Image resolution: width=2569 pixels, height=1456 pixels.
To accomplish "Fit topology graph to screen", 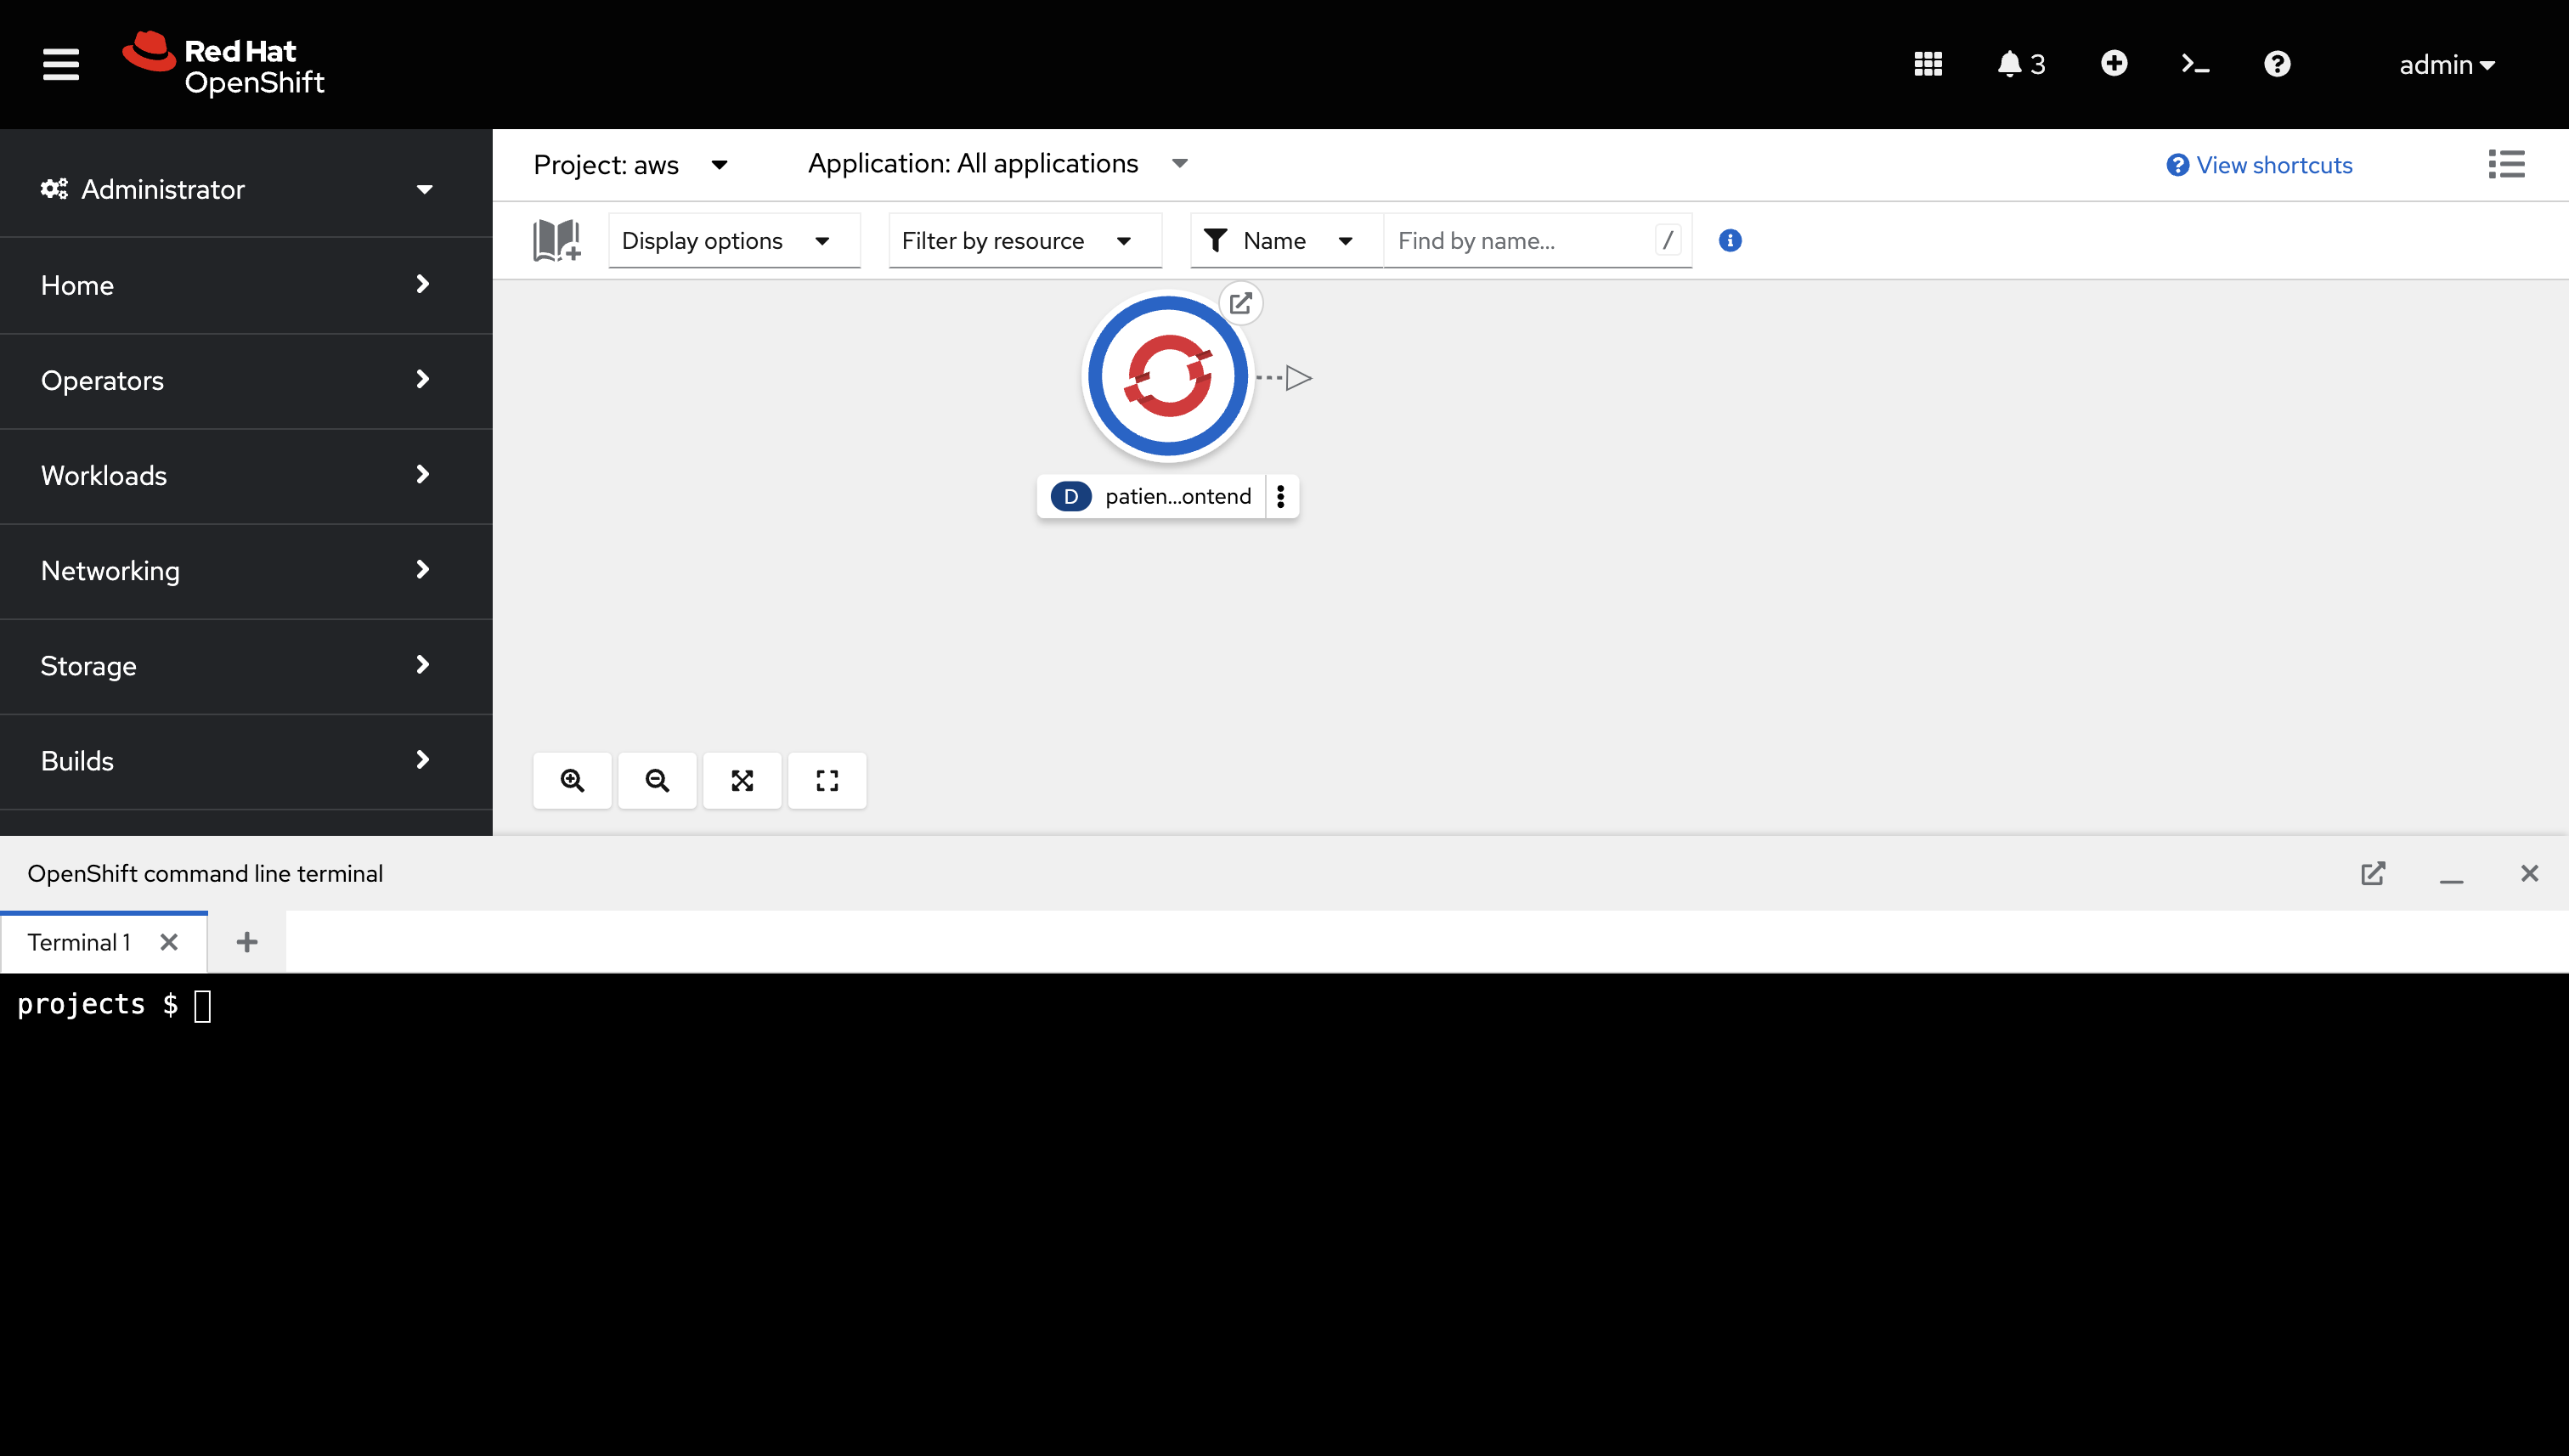I will pyautogui.click(x=742, y=780).
